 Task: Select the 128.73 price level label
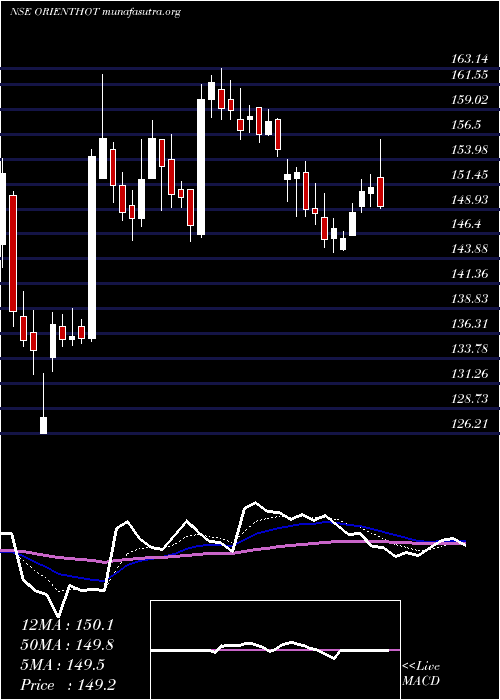469,399
